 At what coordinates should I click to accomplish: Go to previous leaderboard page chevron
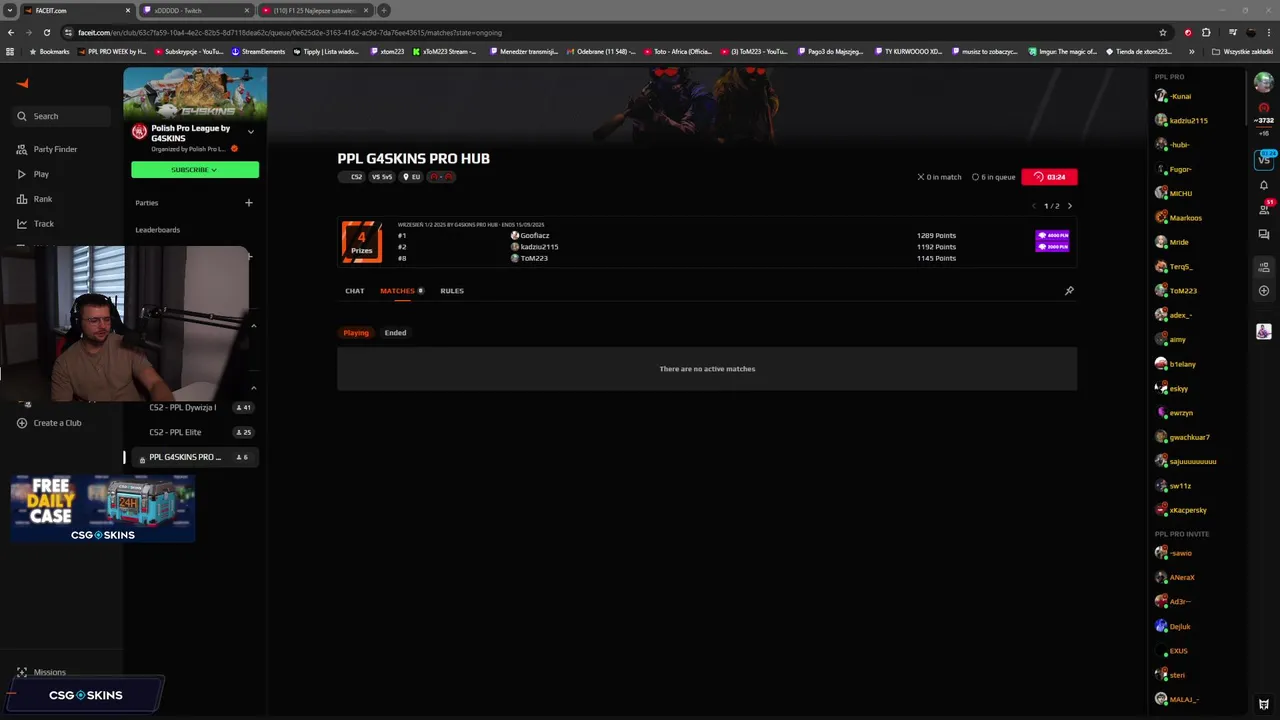click(1034, 206)
